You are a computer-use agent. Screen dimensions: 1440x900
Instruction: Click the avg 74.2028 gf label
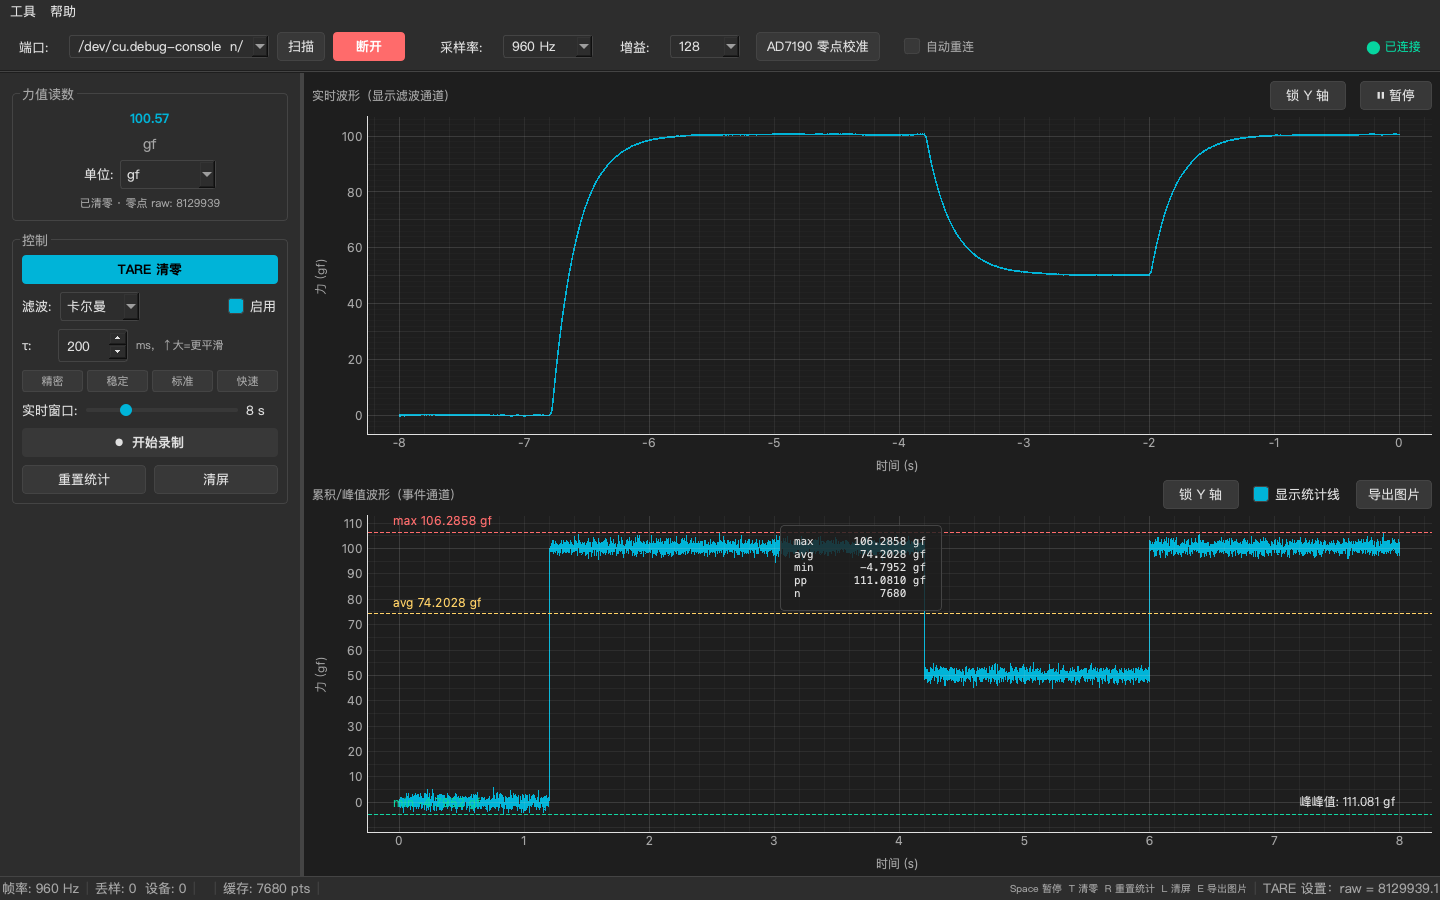[x=437, y=603]
